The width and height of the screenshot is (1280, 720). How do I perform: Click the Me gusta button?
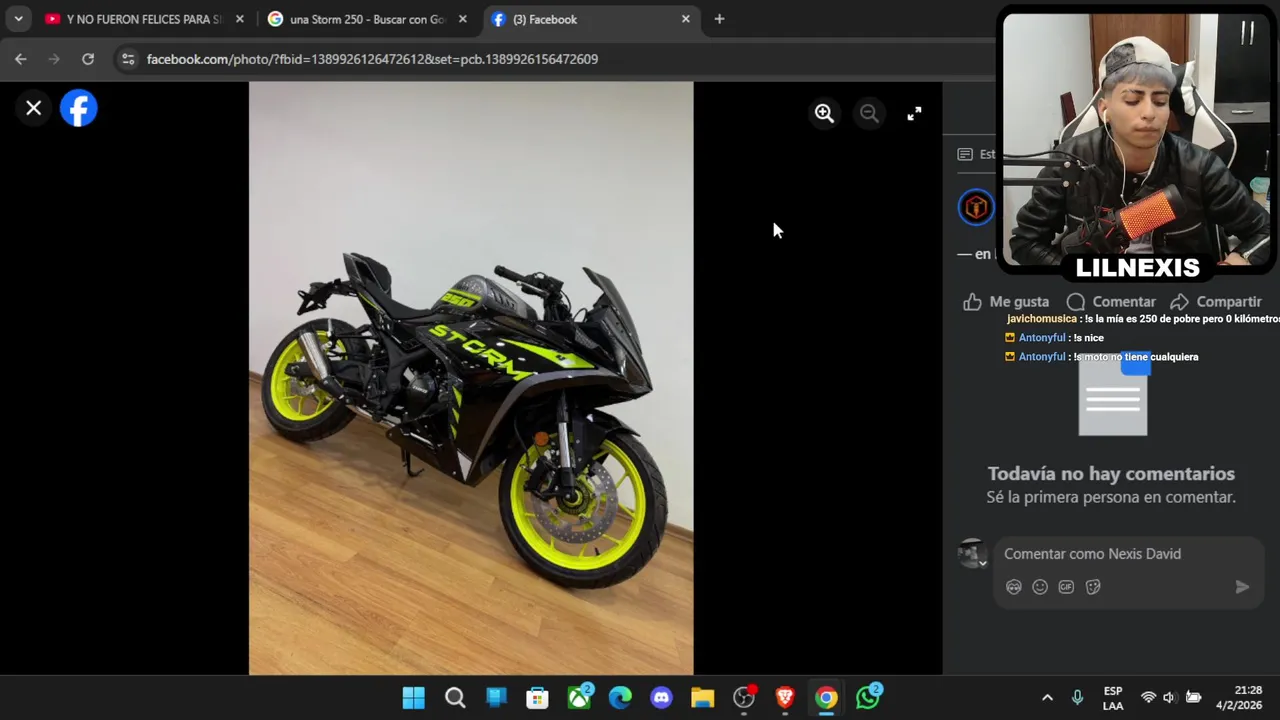(1006, 302)
